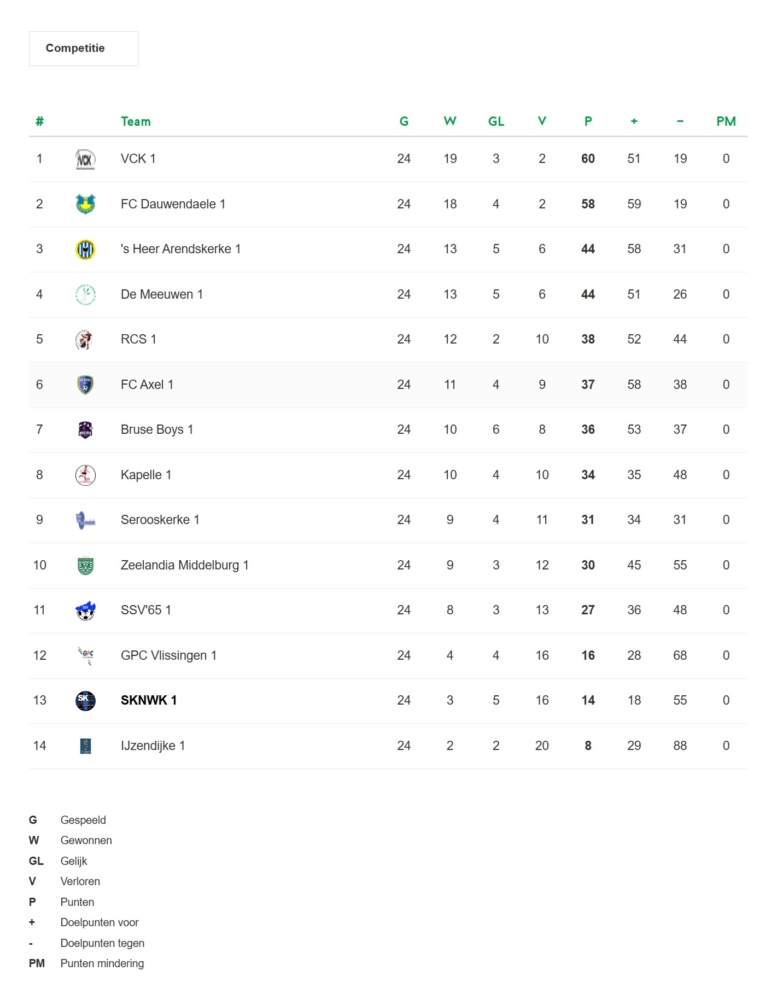This screenshot has width=777, height=994.
Task: Click the Bruse Boys 1 club logo
Action: point(86,430)
